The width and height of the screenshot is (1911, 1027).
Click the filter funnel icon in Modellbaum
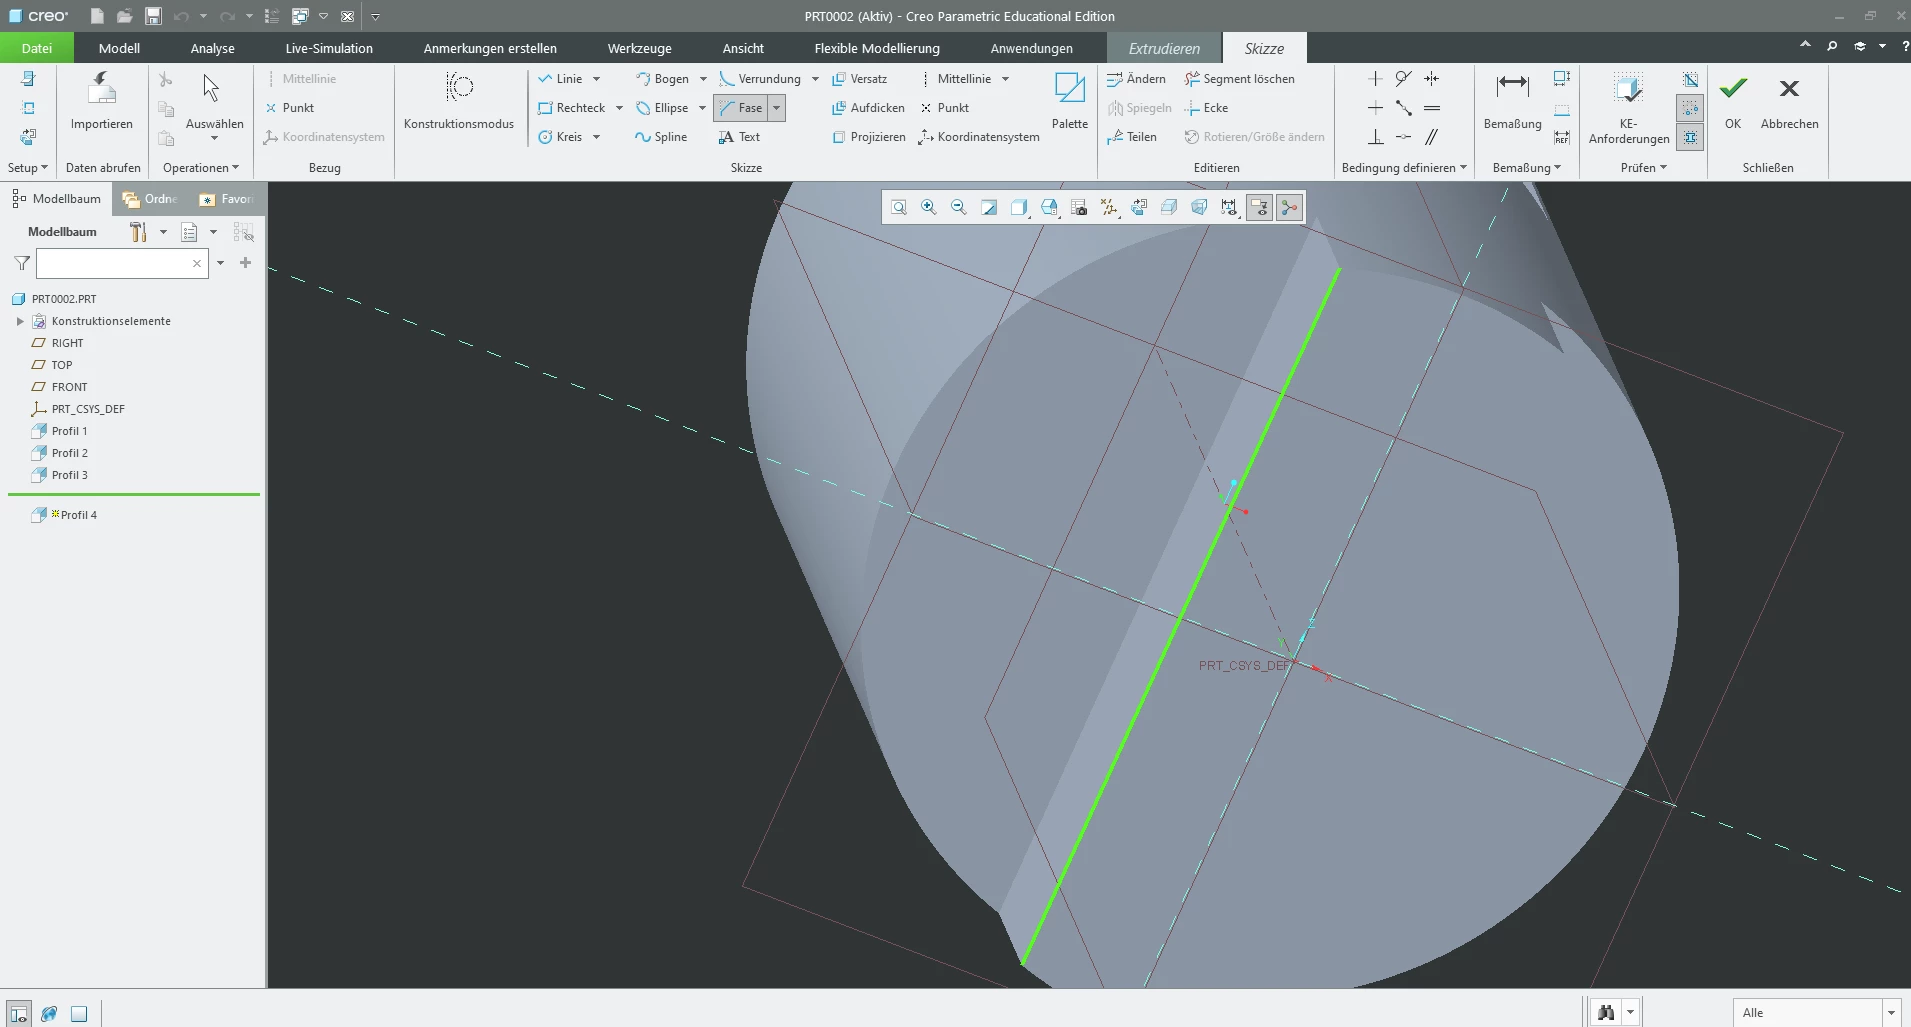point(22,263)
